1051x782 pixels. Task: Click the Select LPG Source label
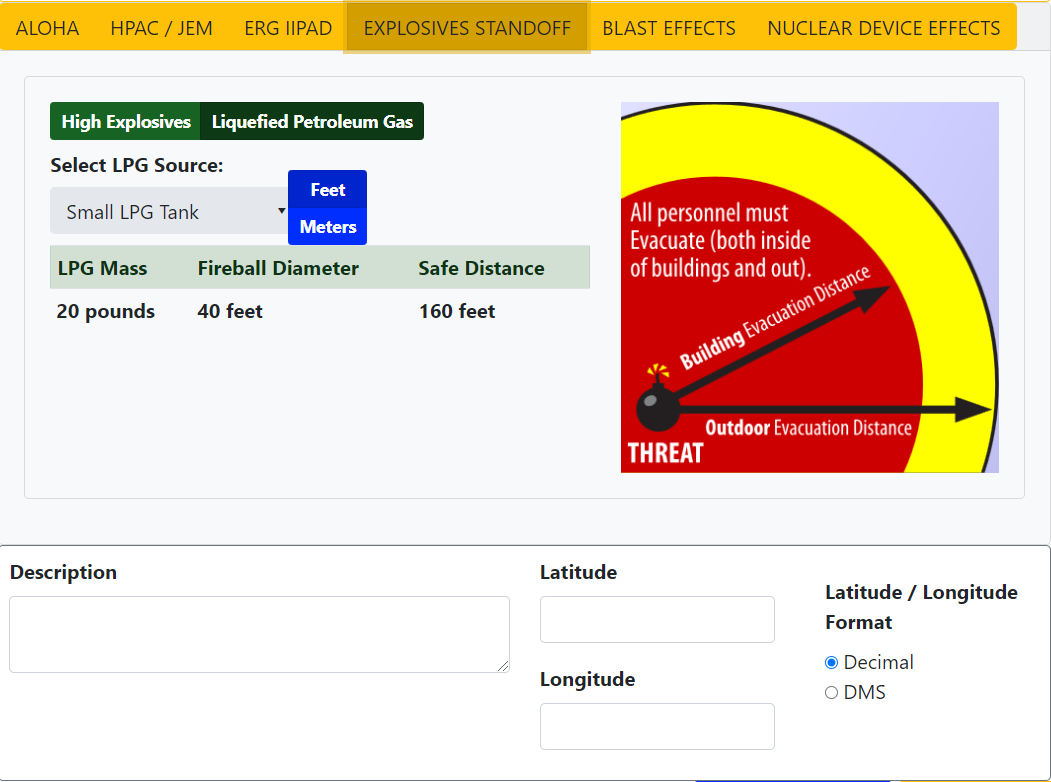(x=137, y=165)
